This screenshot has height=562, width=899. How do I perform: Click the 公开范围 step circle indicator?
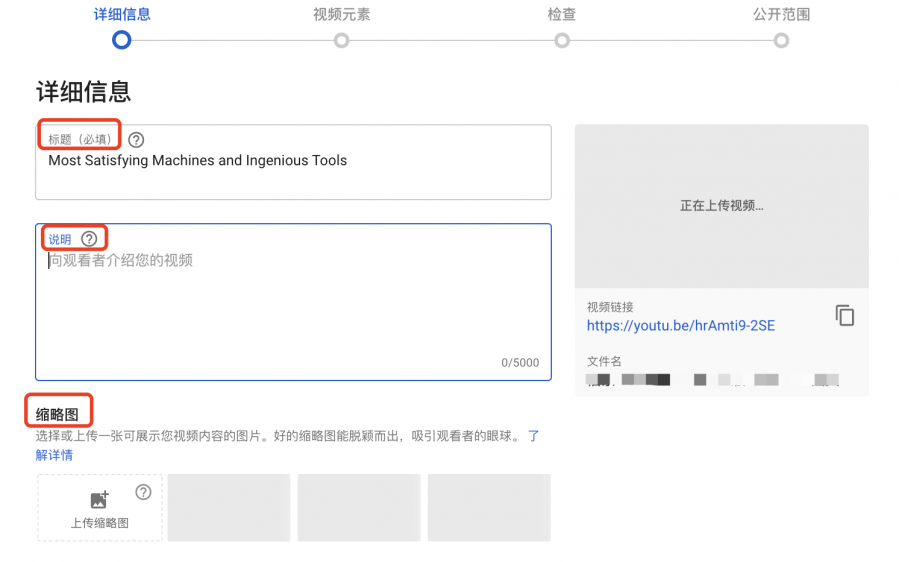781,40
